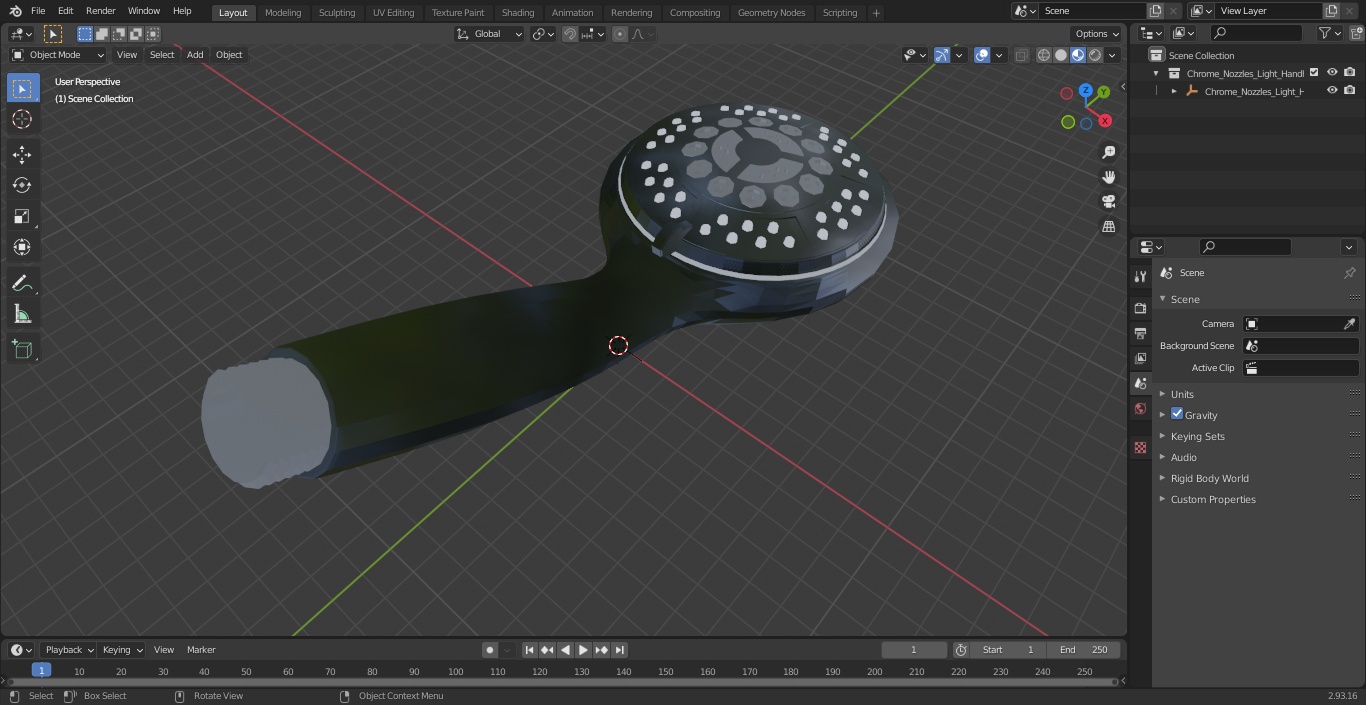Image resolution: width=1366 pixels, height=705 pixels.
Task: Toggle the Gravity checkbox
Action: pos(1177,414)
